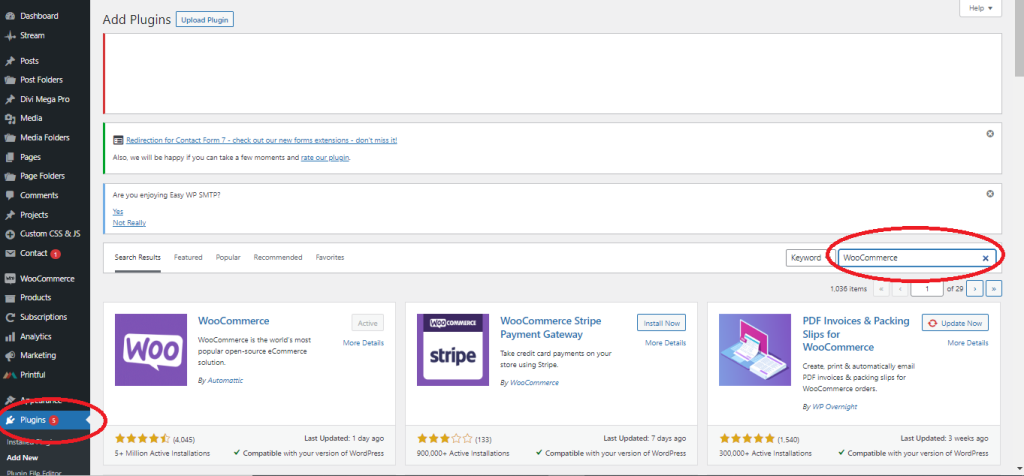Open the Media library icon

tap(10, 119)
